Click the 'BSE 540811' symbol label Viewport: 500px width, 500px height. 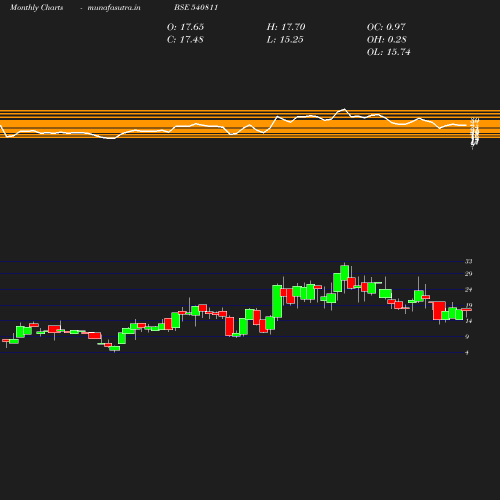(x=196, y=7)
